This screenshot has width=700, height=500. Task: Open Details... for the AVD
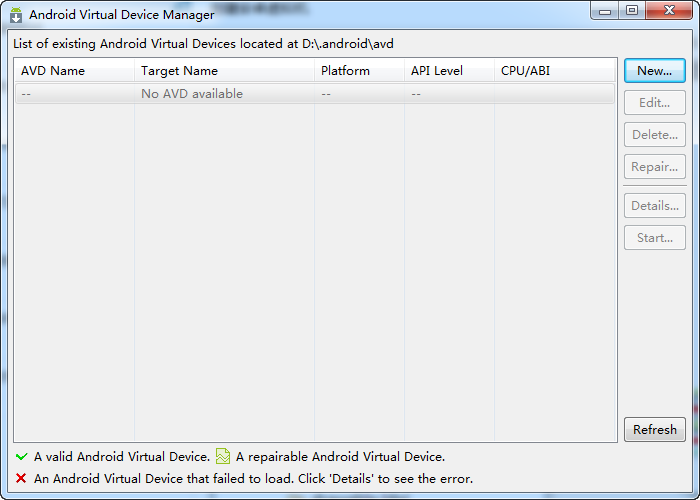click(x=655, y=206)
